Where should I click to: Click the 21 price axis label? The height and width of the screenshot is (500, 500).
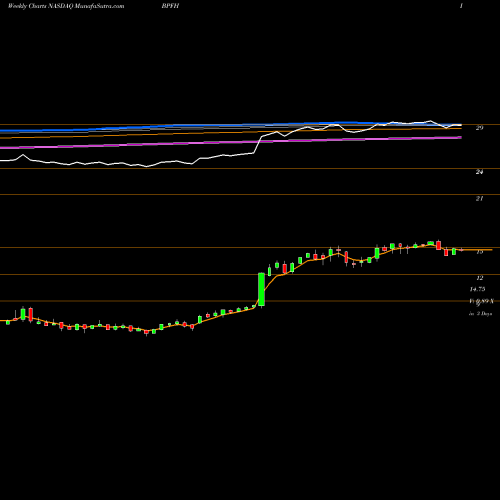coord(479,199)
